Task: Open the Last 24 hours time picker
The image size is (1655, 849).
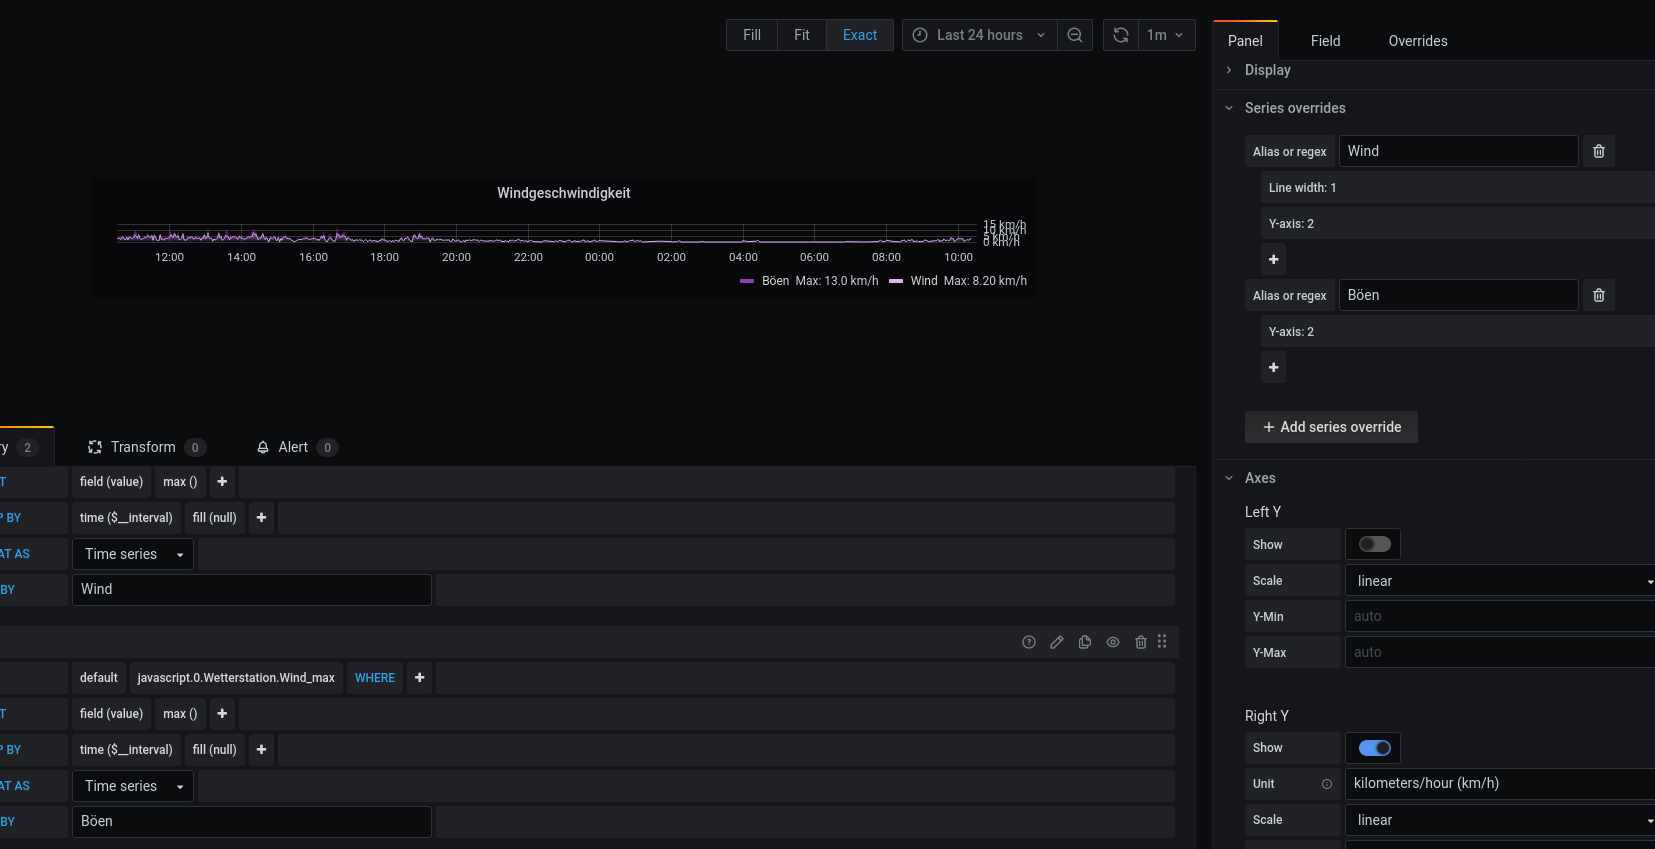Action: (979, 35)
